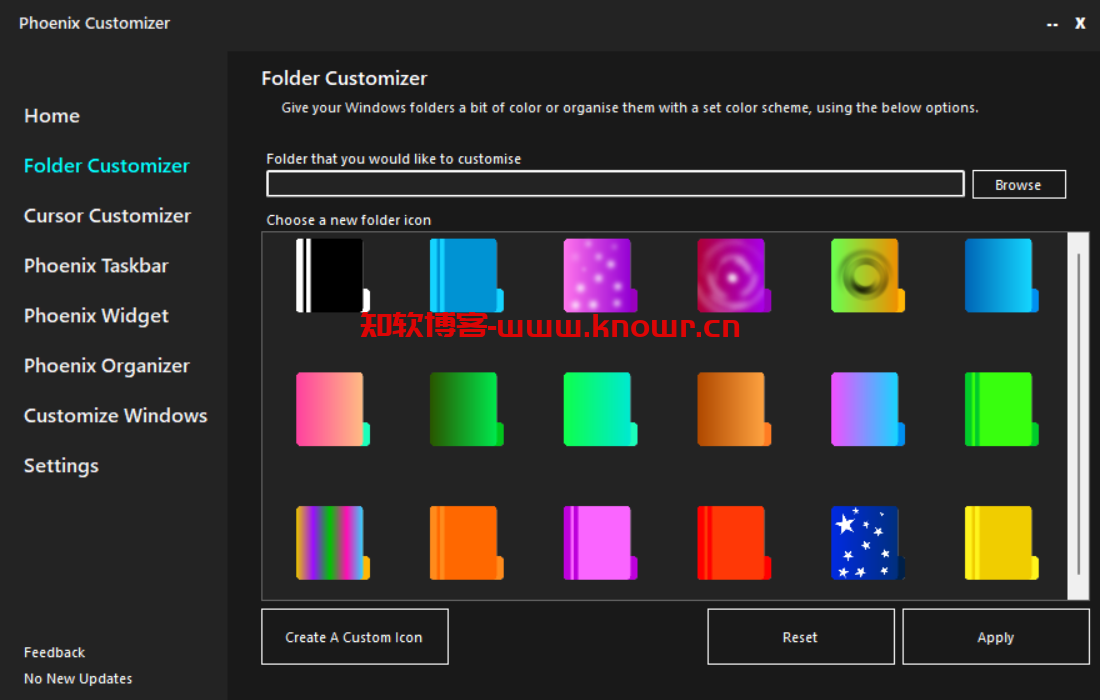Select the magenta swirl folder icon
Image resolution: width=1100 pixels, height=700 pixels.
(x=734, y=276)
